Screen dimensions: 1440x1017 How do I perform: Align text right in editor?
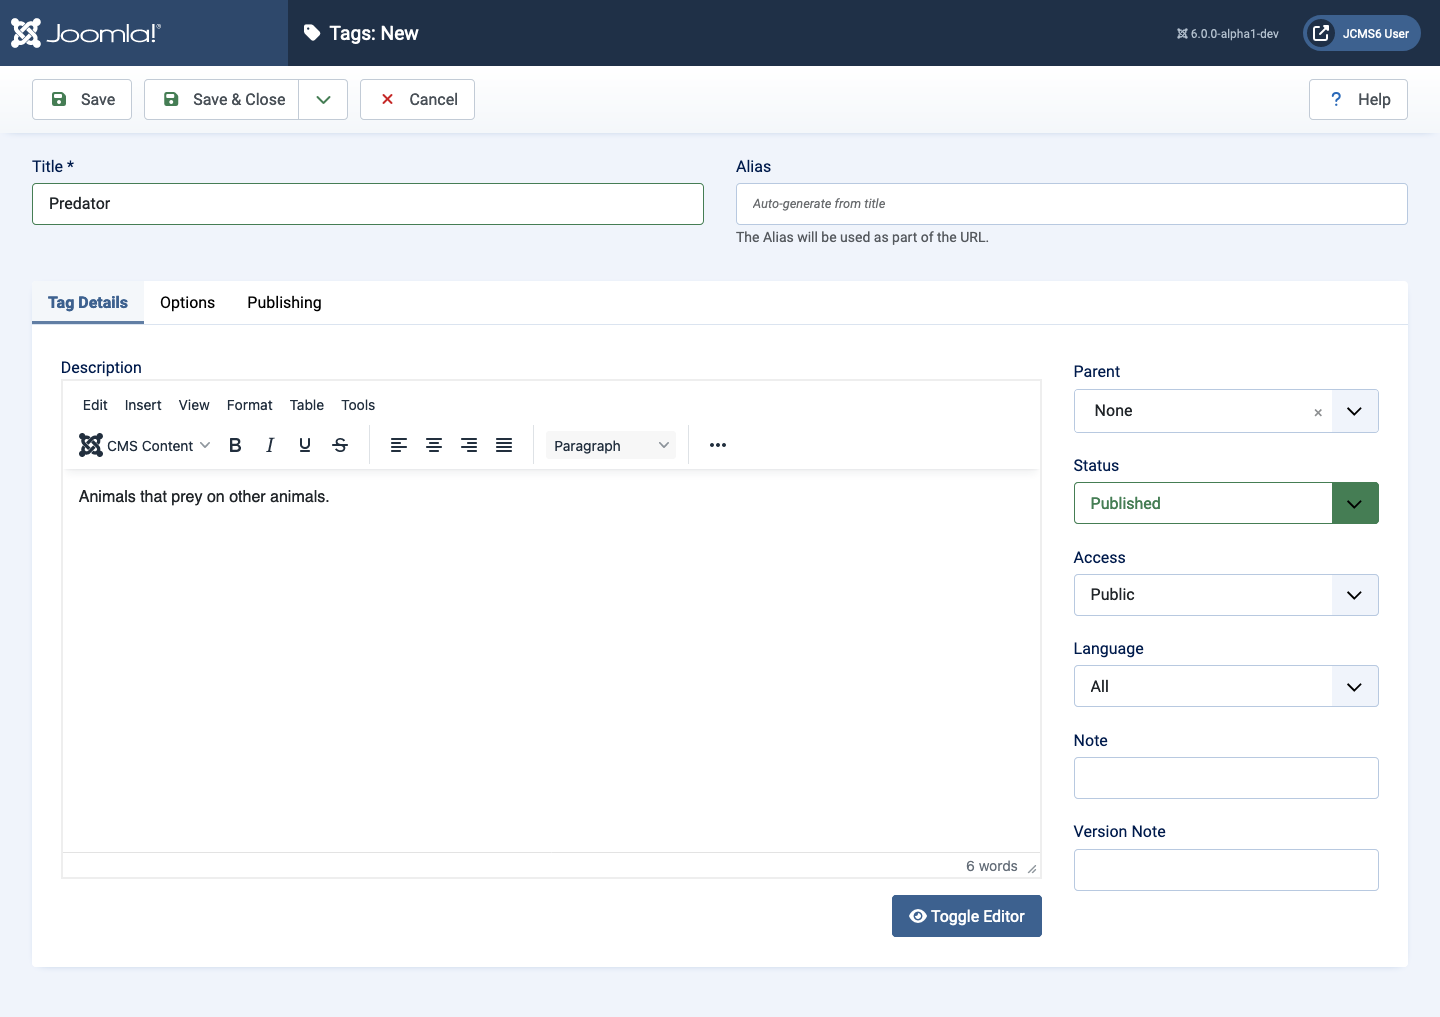pos(469,446)
